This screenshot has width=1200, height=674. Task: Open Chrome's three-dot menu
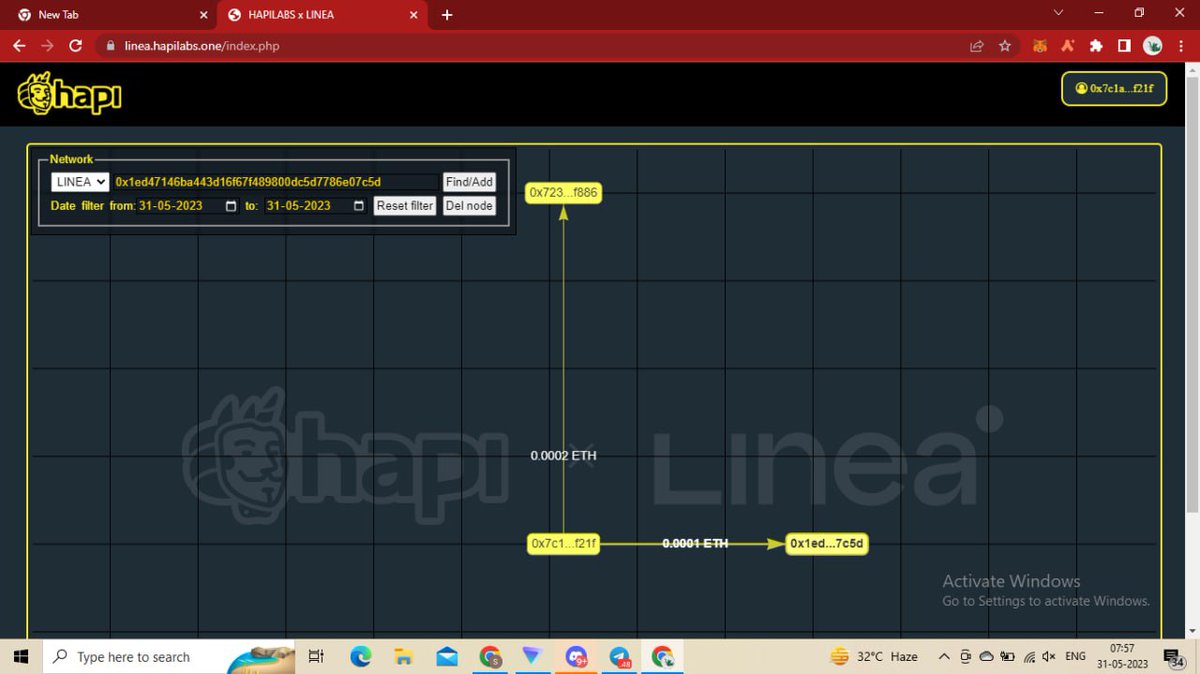coord(1181,46)
